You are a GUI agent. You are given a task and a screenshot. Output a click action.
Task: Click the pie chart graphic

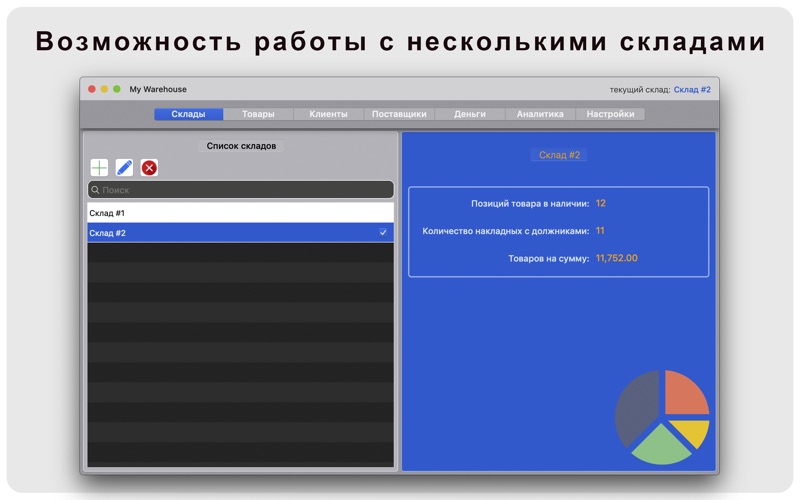[x=662, y=417]
